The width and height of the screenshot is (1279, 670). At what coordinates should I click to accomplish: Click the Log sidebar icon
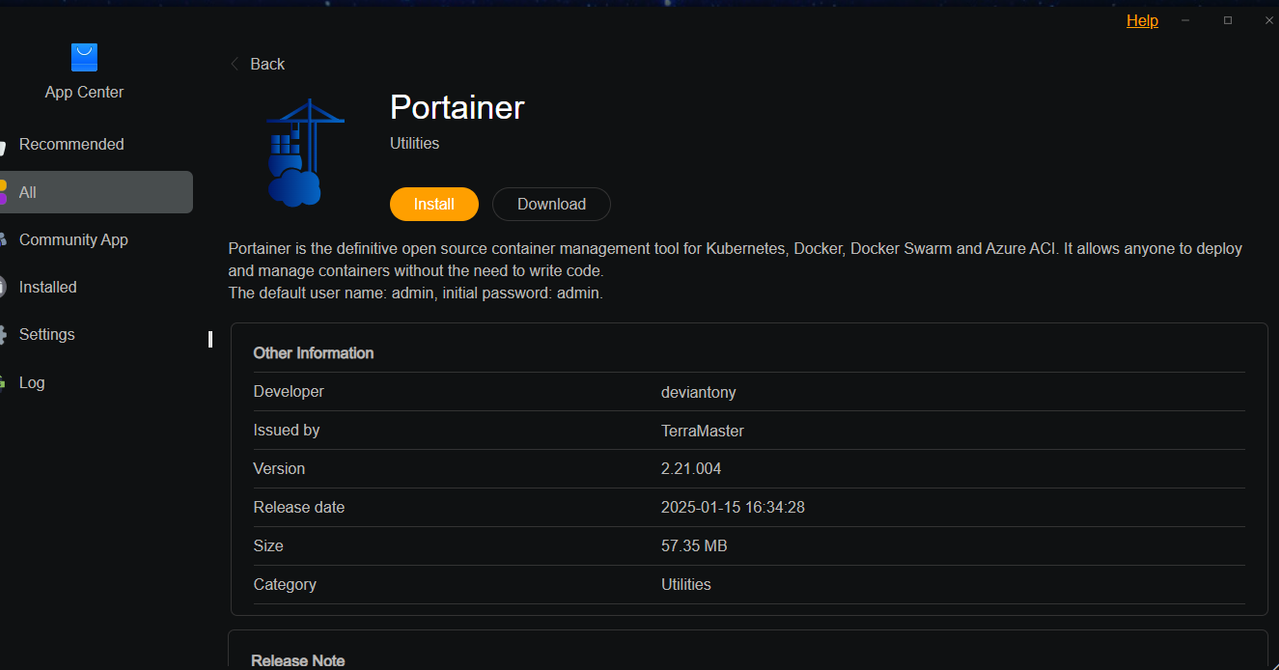click(x=3, y=382)
